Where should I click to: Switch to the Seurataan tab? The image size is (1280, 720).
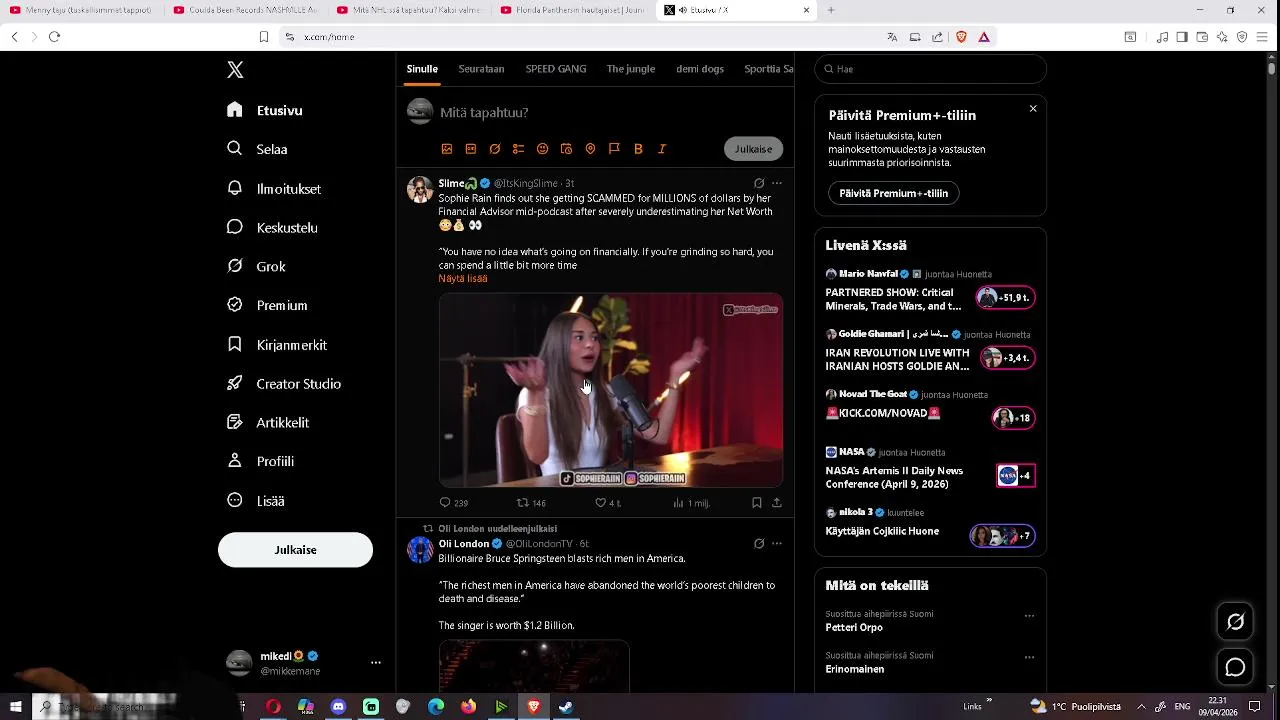pos(481,69)
